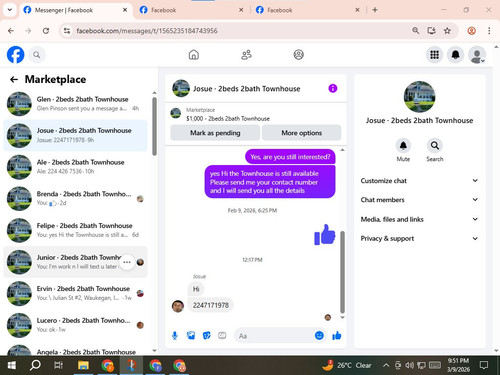Viewport: 500px width, 375px height.
Task: Open the 26°C Clear weather widget
Action: point(347,365)
